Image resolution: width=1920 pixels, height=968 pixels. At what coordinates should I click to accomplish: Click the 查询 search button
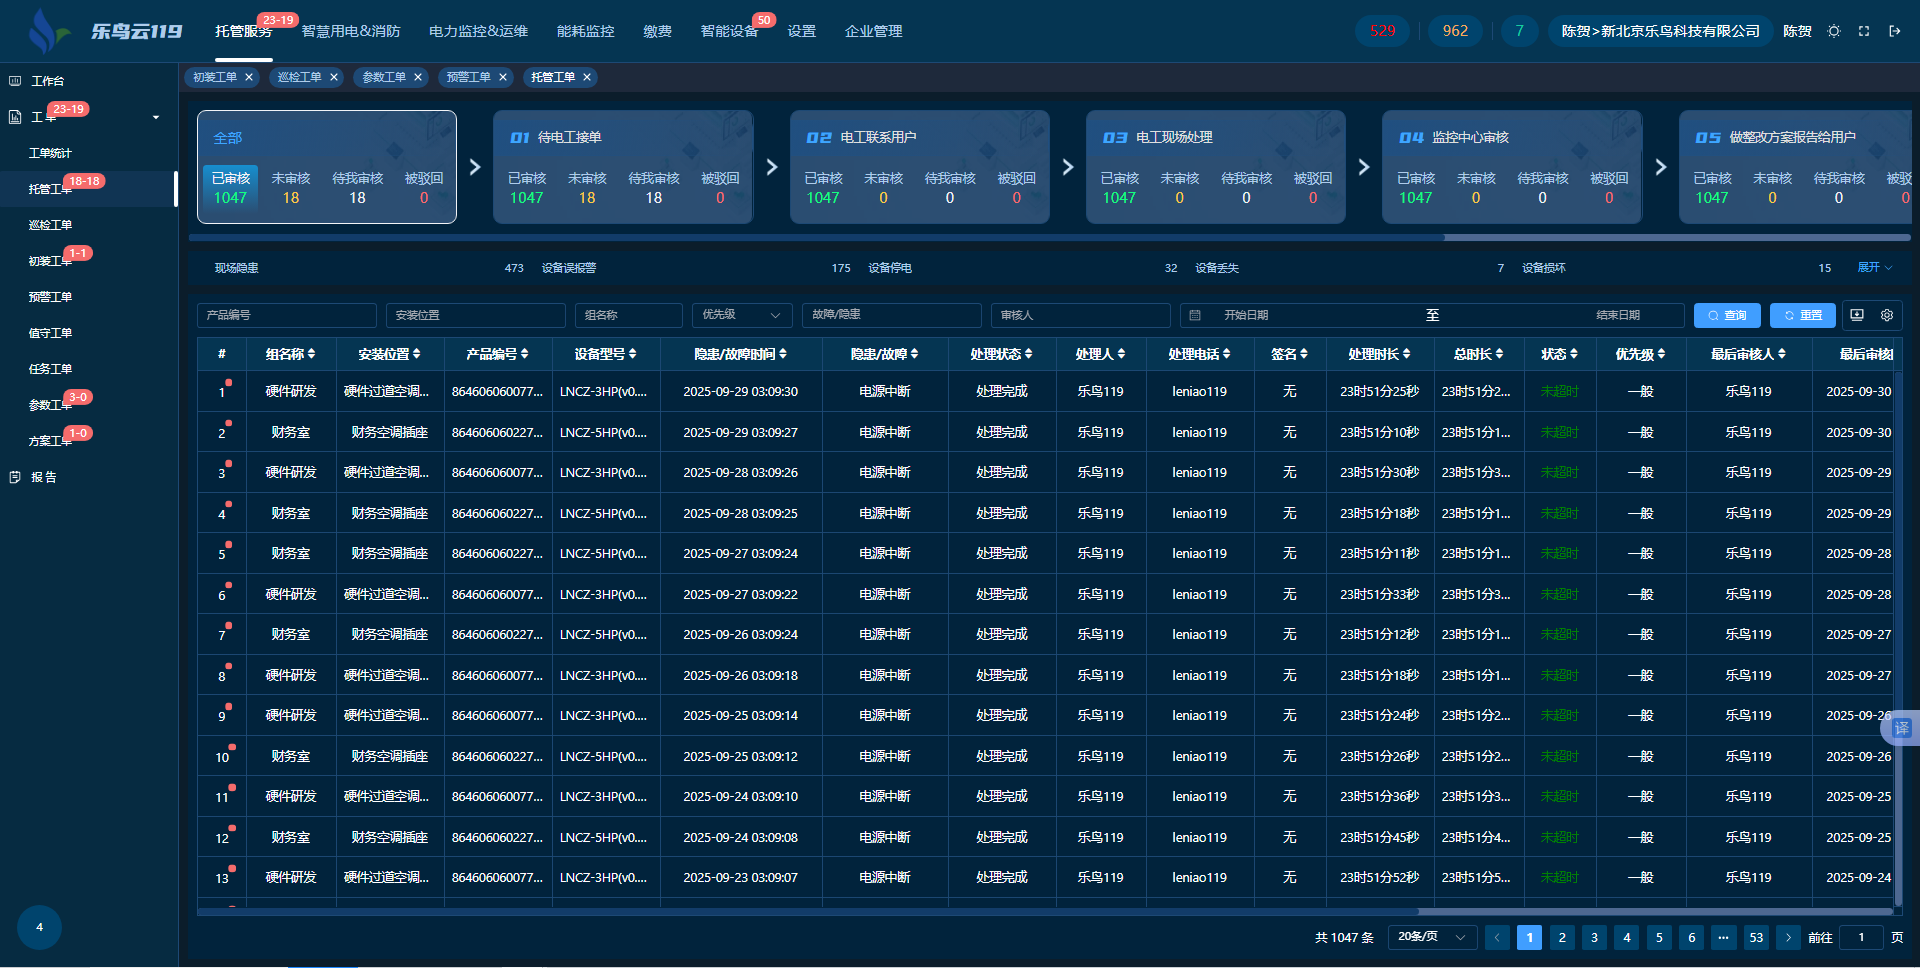(x=1727, y=315)
